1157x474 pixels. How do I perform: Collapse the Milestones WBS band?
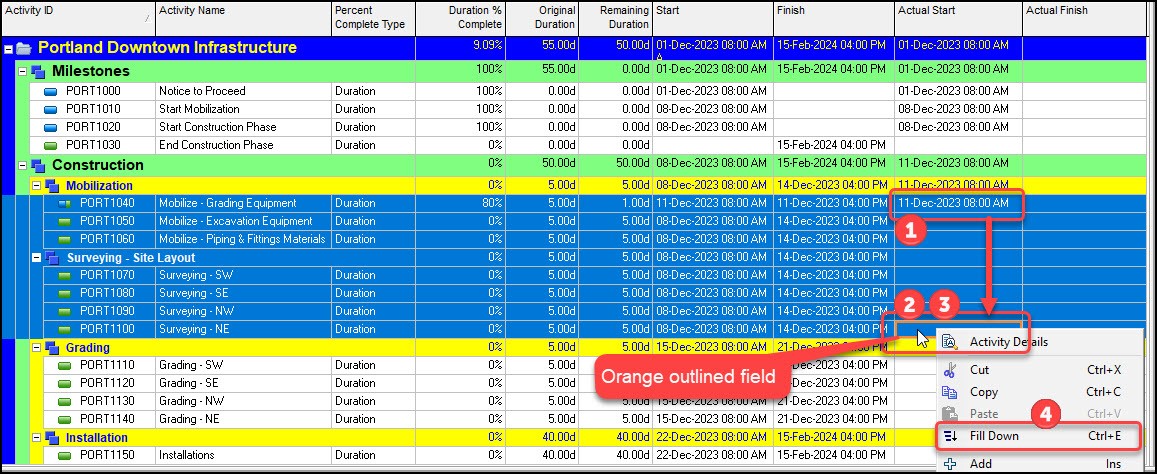(23, 72)
